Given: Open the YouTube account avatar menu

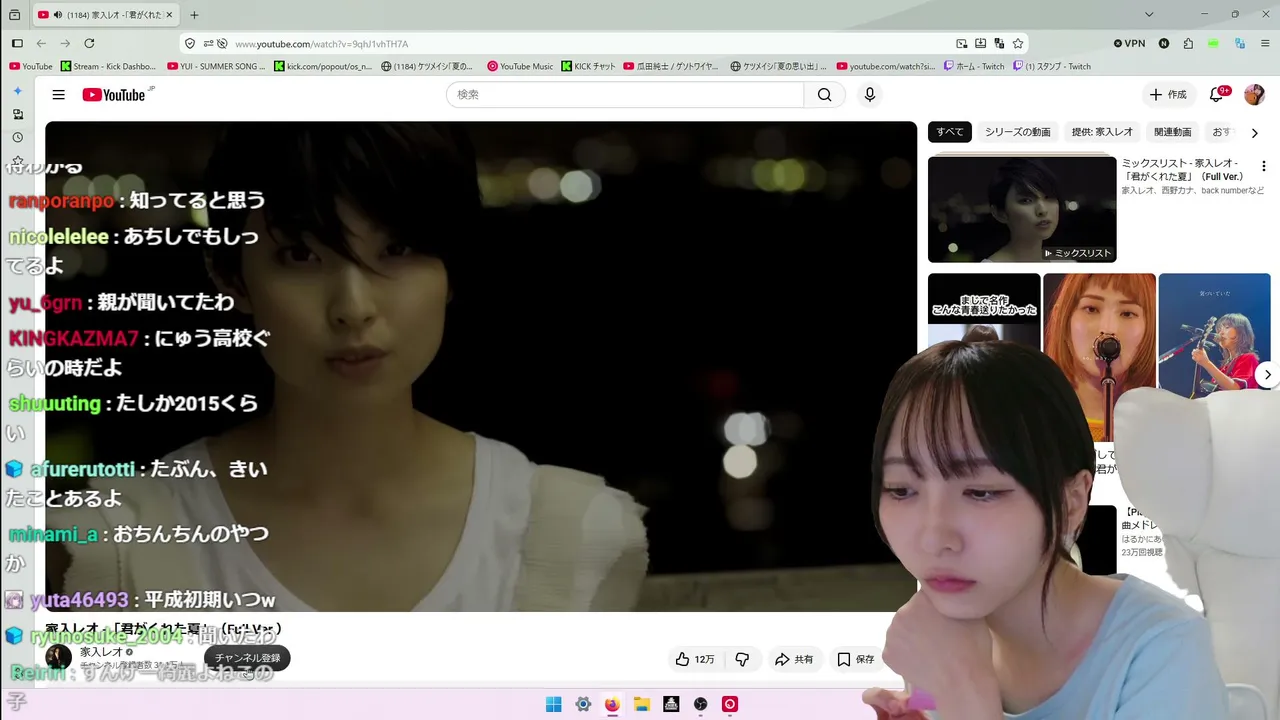Looking at the screenshot, I should click(1254, 95).
